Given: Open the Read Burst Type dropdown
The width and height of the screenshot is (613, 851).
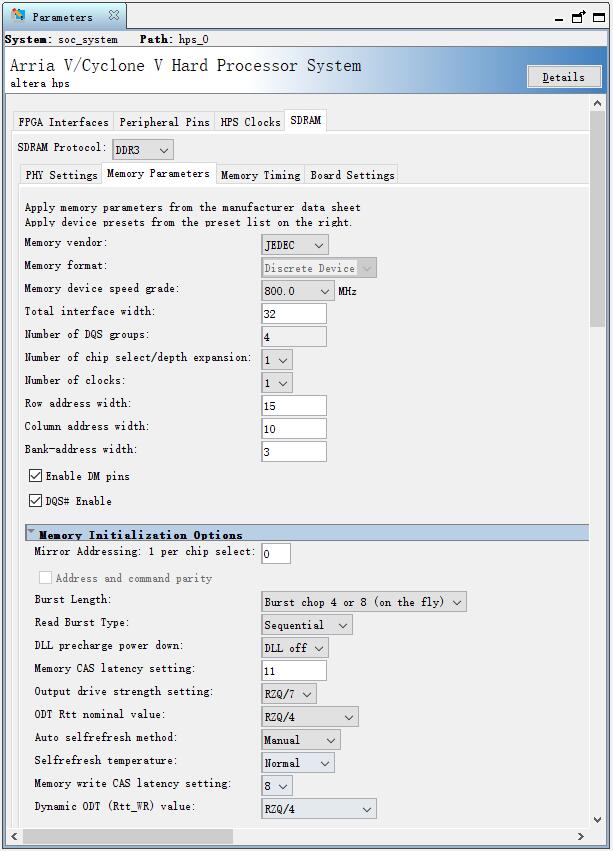Looking at the screenshot, I should click(307, 625).
